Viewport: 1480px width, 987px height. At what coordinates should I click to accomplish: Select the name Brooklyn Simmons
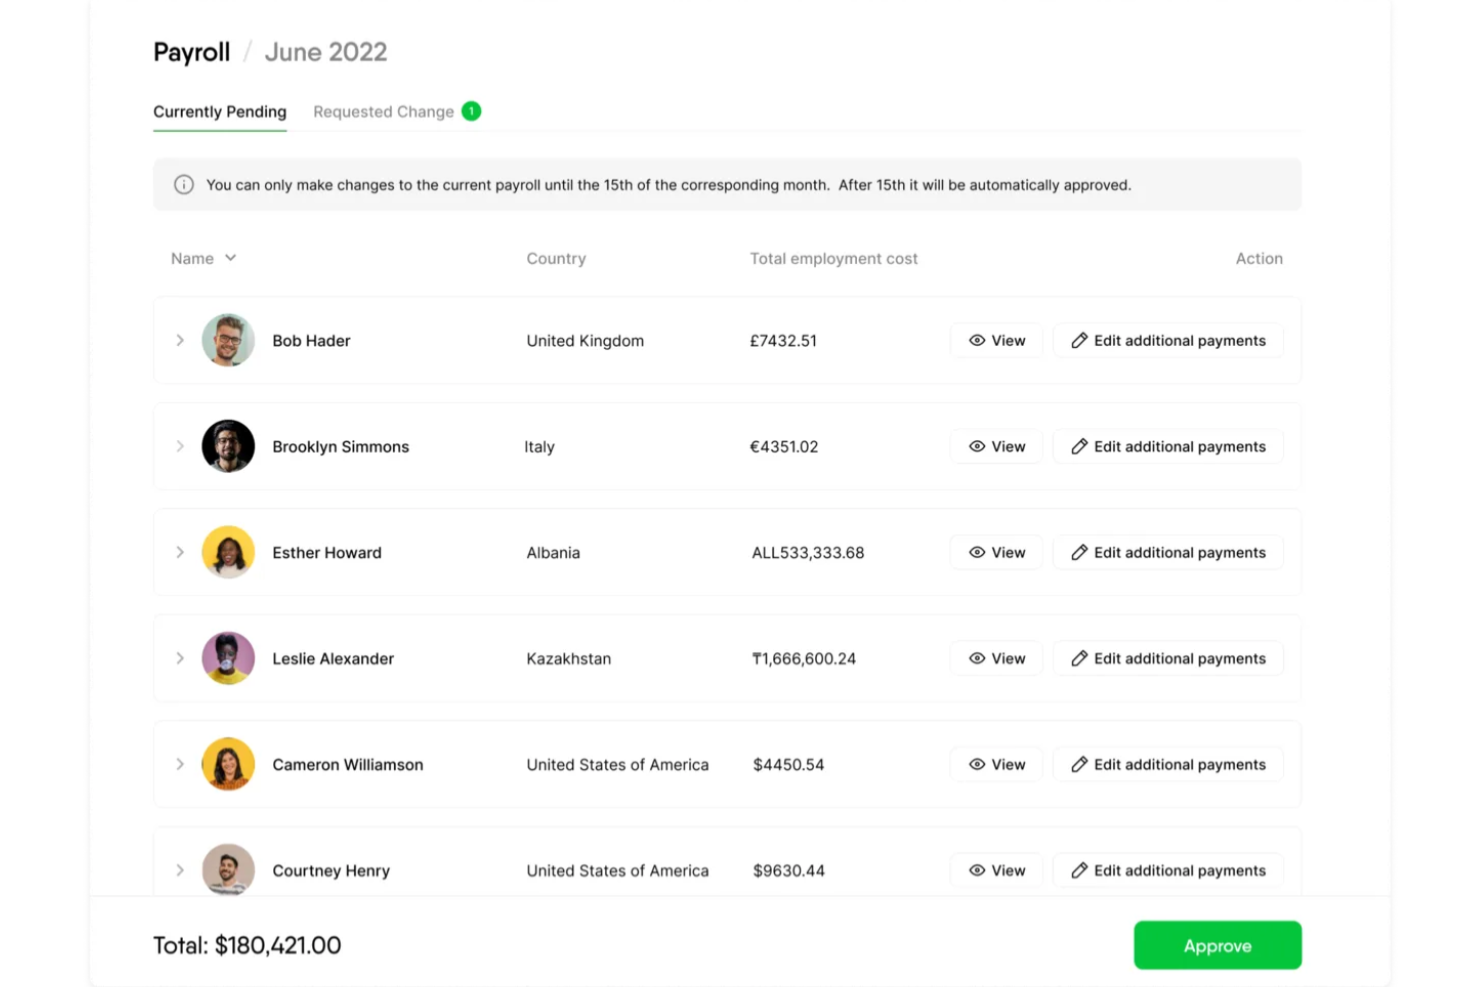pyautogui.click(x=341, y=447)
